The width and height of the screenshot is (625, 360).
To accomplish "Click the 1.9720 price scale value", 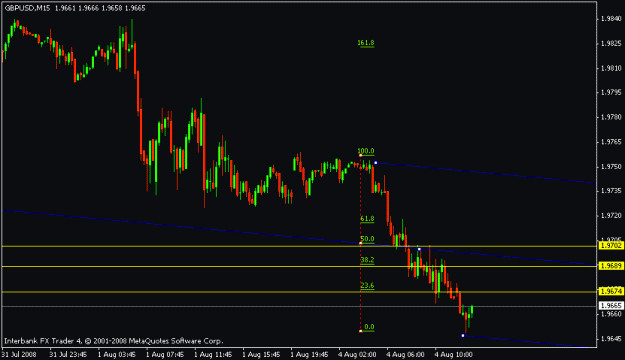I will click(x=611, y=216).
